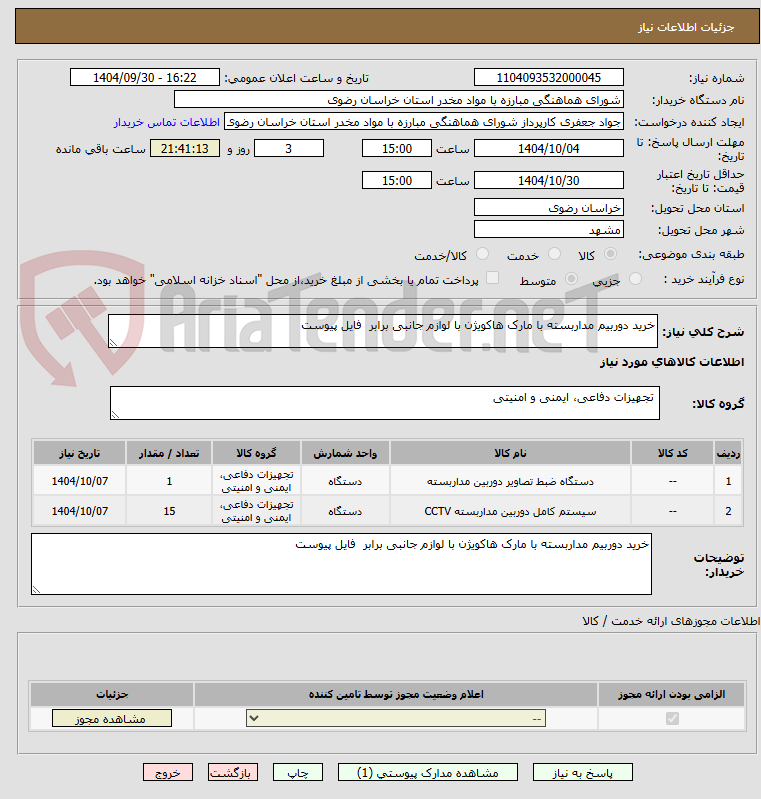Toggle the اسناد خزانه اسلامی payment checkbox
761x799 pixels.
pyautogui.click(x=492, y=278)
